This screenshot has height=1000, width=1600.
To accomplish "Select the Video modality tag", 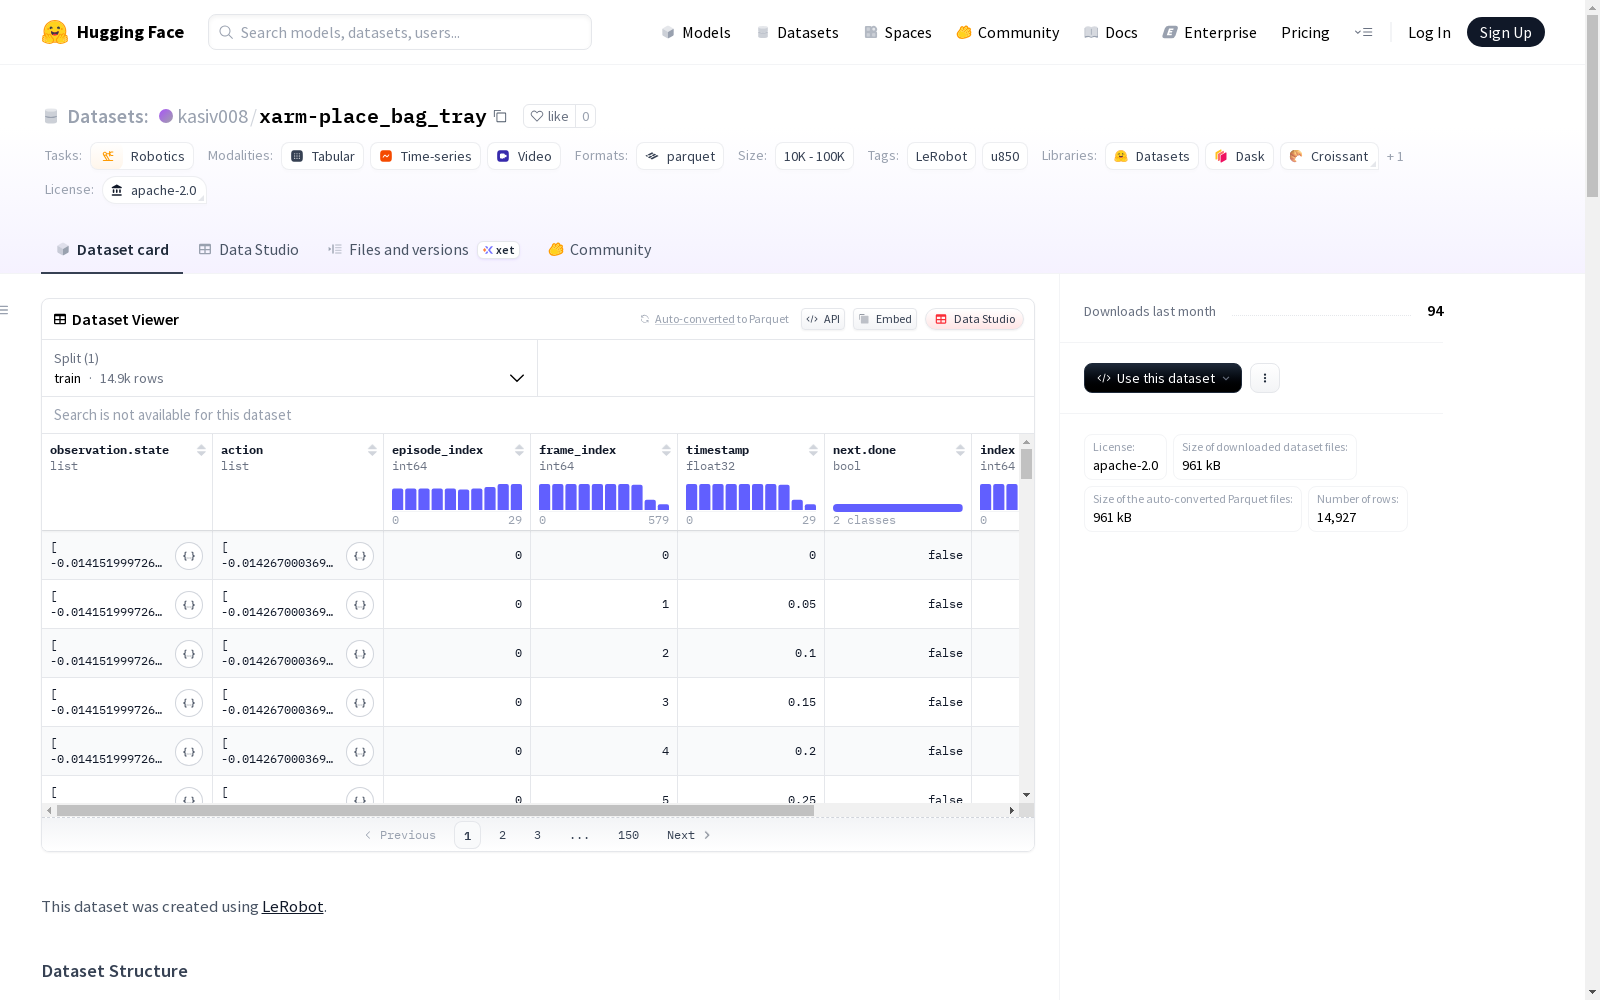I will coord(524,156).
